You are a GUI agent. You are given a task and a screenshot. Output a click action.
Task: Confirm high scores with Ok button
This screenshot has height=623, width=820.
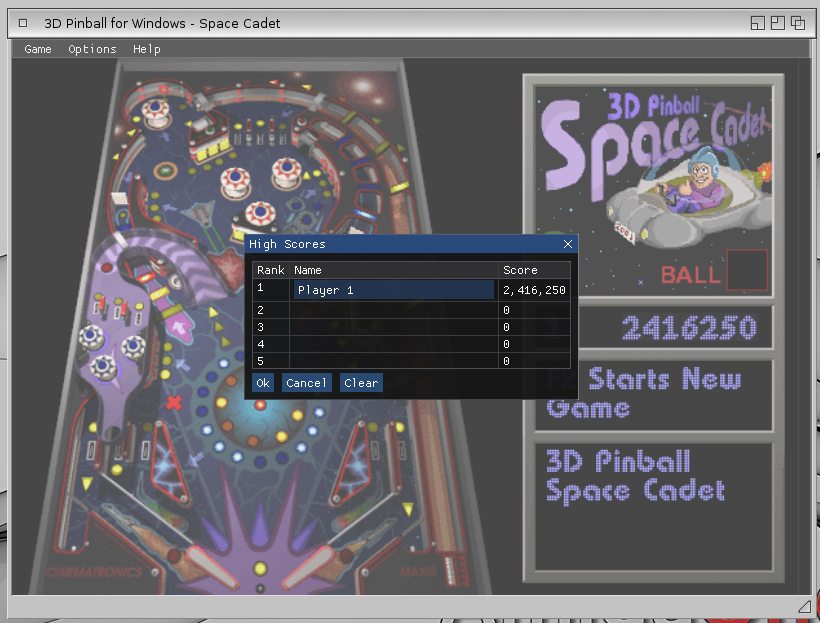[263, 383]
